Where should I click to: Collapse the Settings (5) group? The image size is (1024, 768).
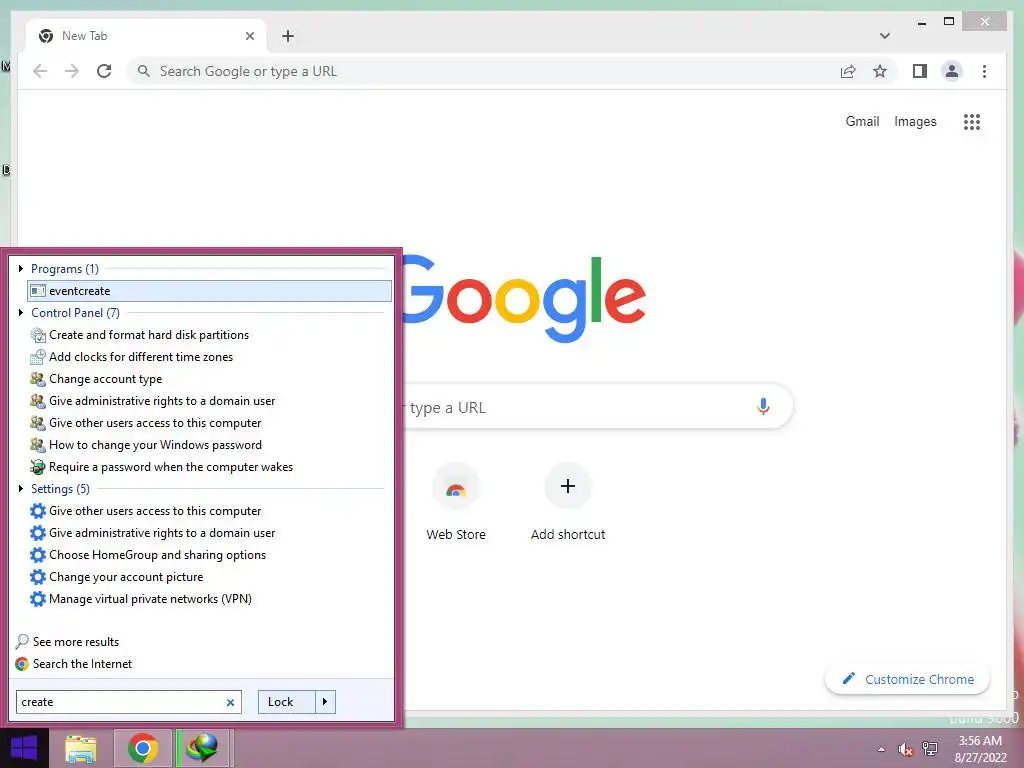click(21, 488)
